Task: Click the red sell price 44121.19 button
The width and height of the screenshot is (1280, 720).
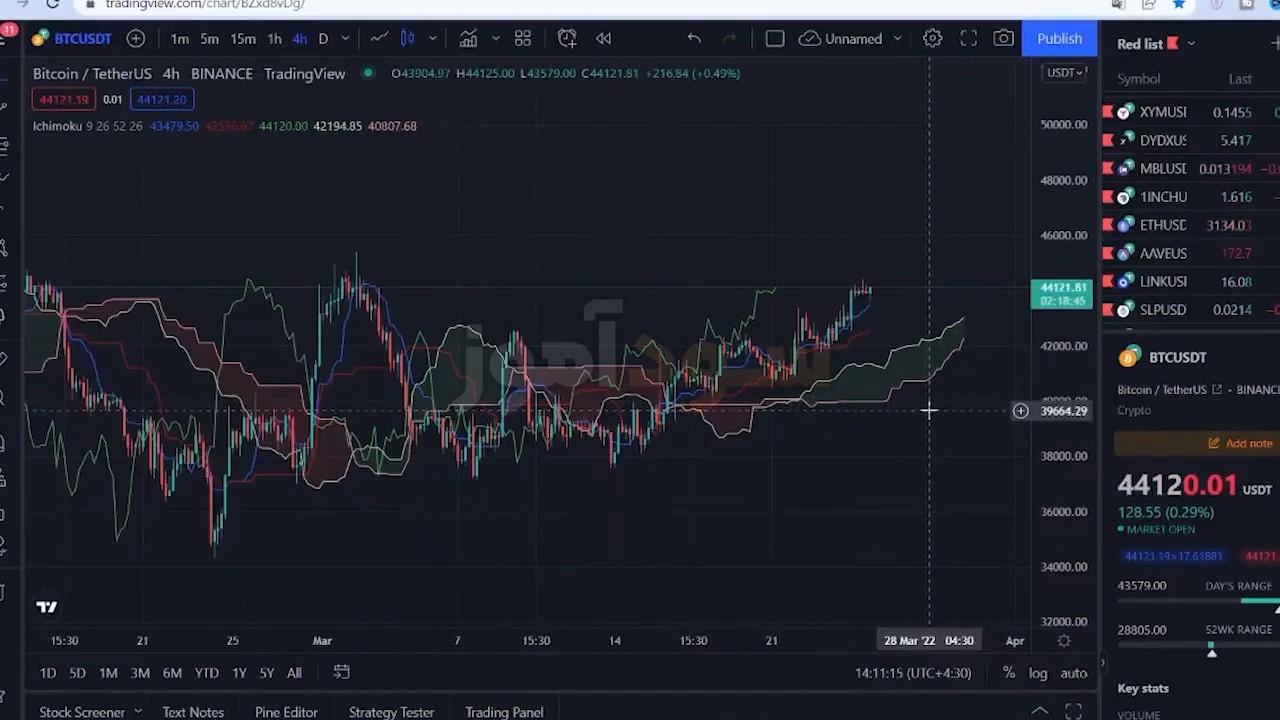Action: pos(64,99)
